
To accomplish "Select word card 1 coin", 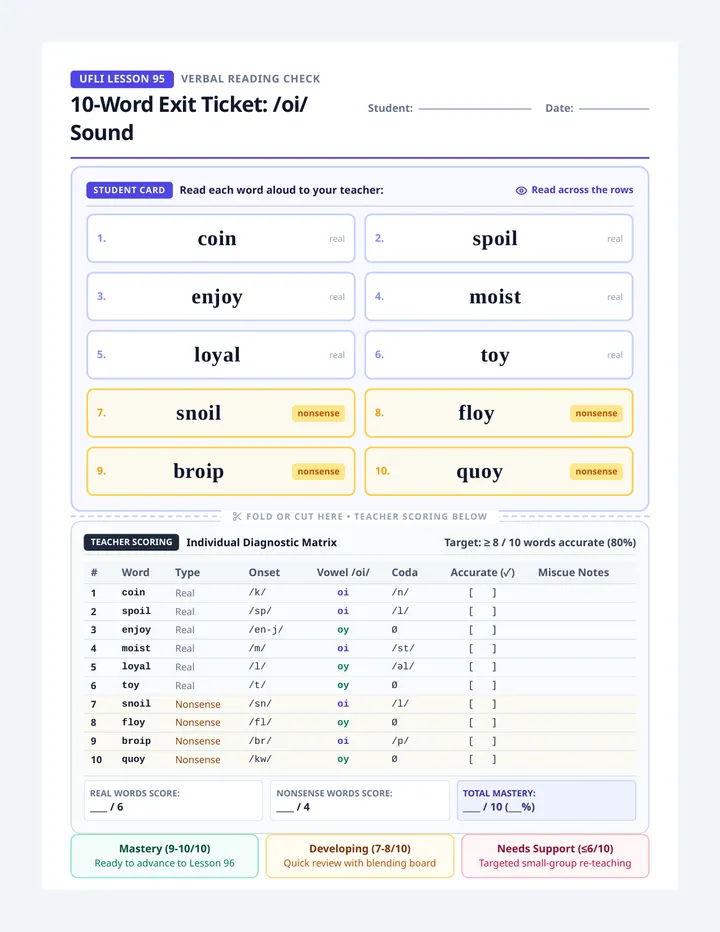I will coord(221,238).
